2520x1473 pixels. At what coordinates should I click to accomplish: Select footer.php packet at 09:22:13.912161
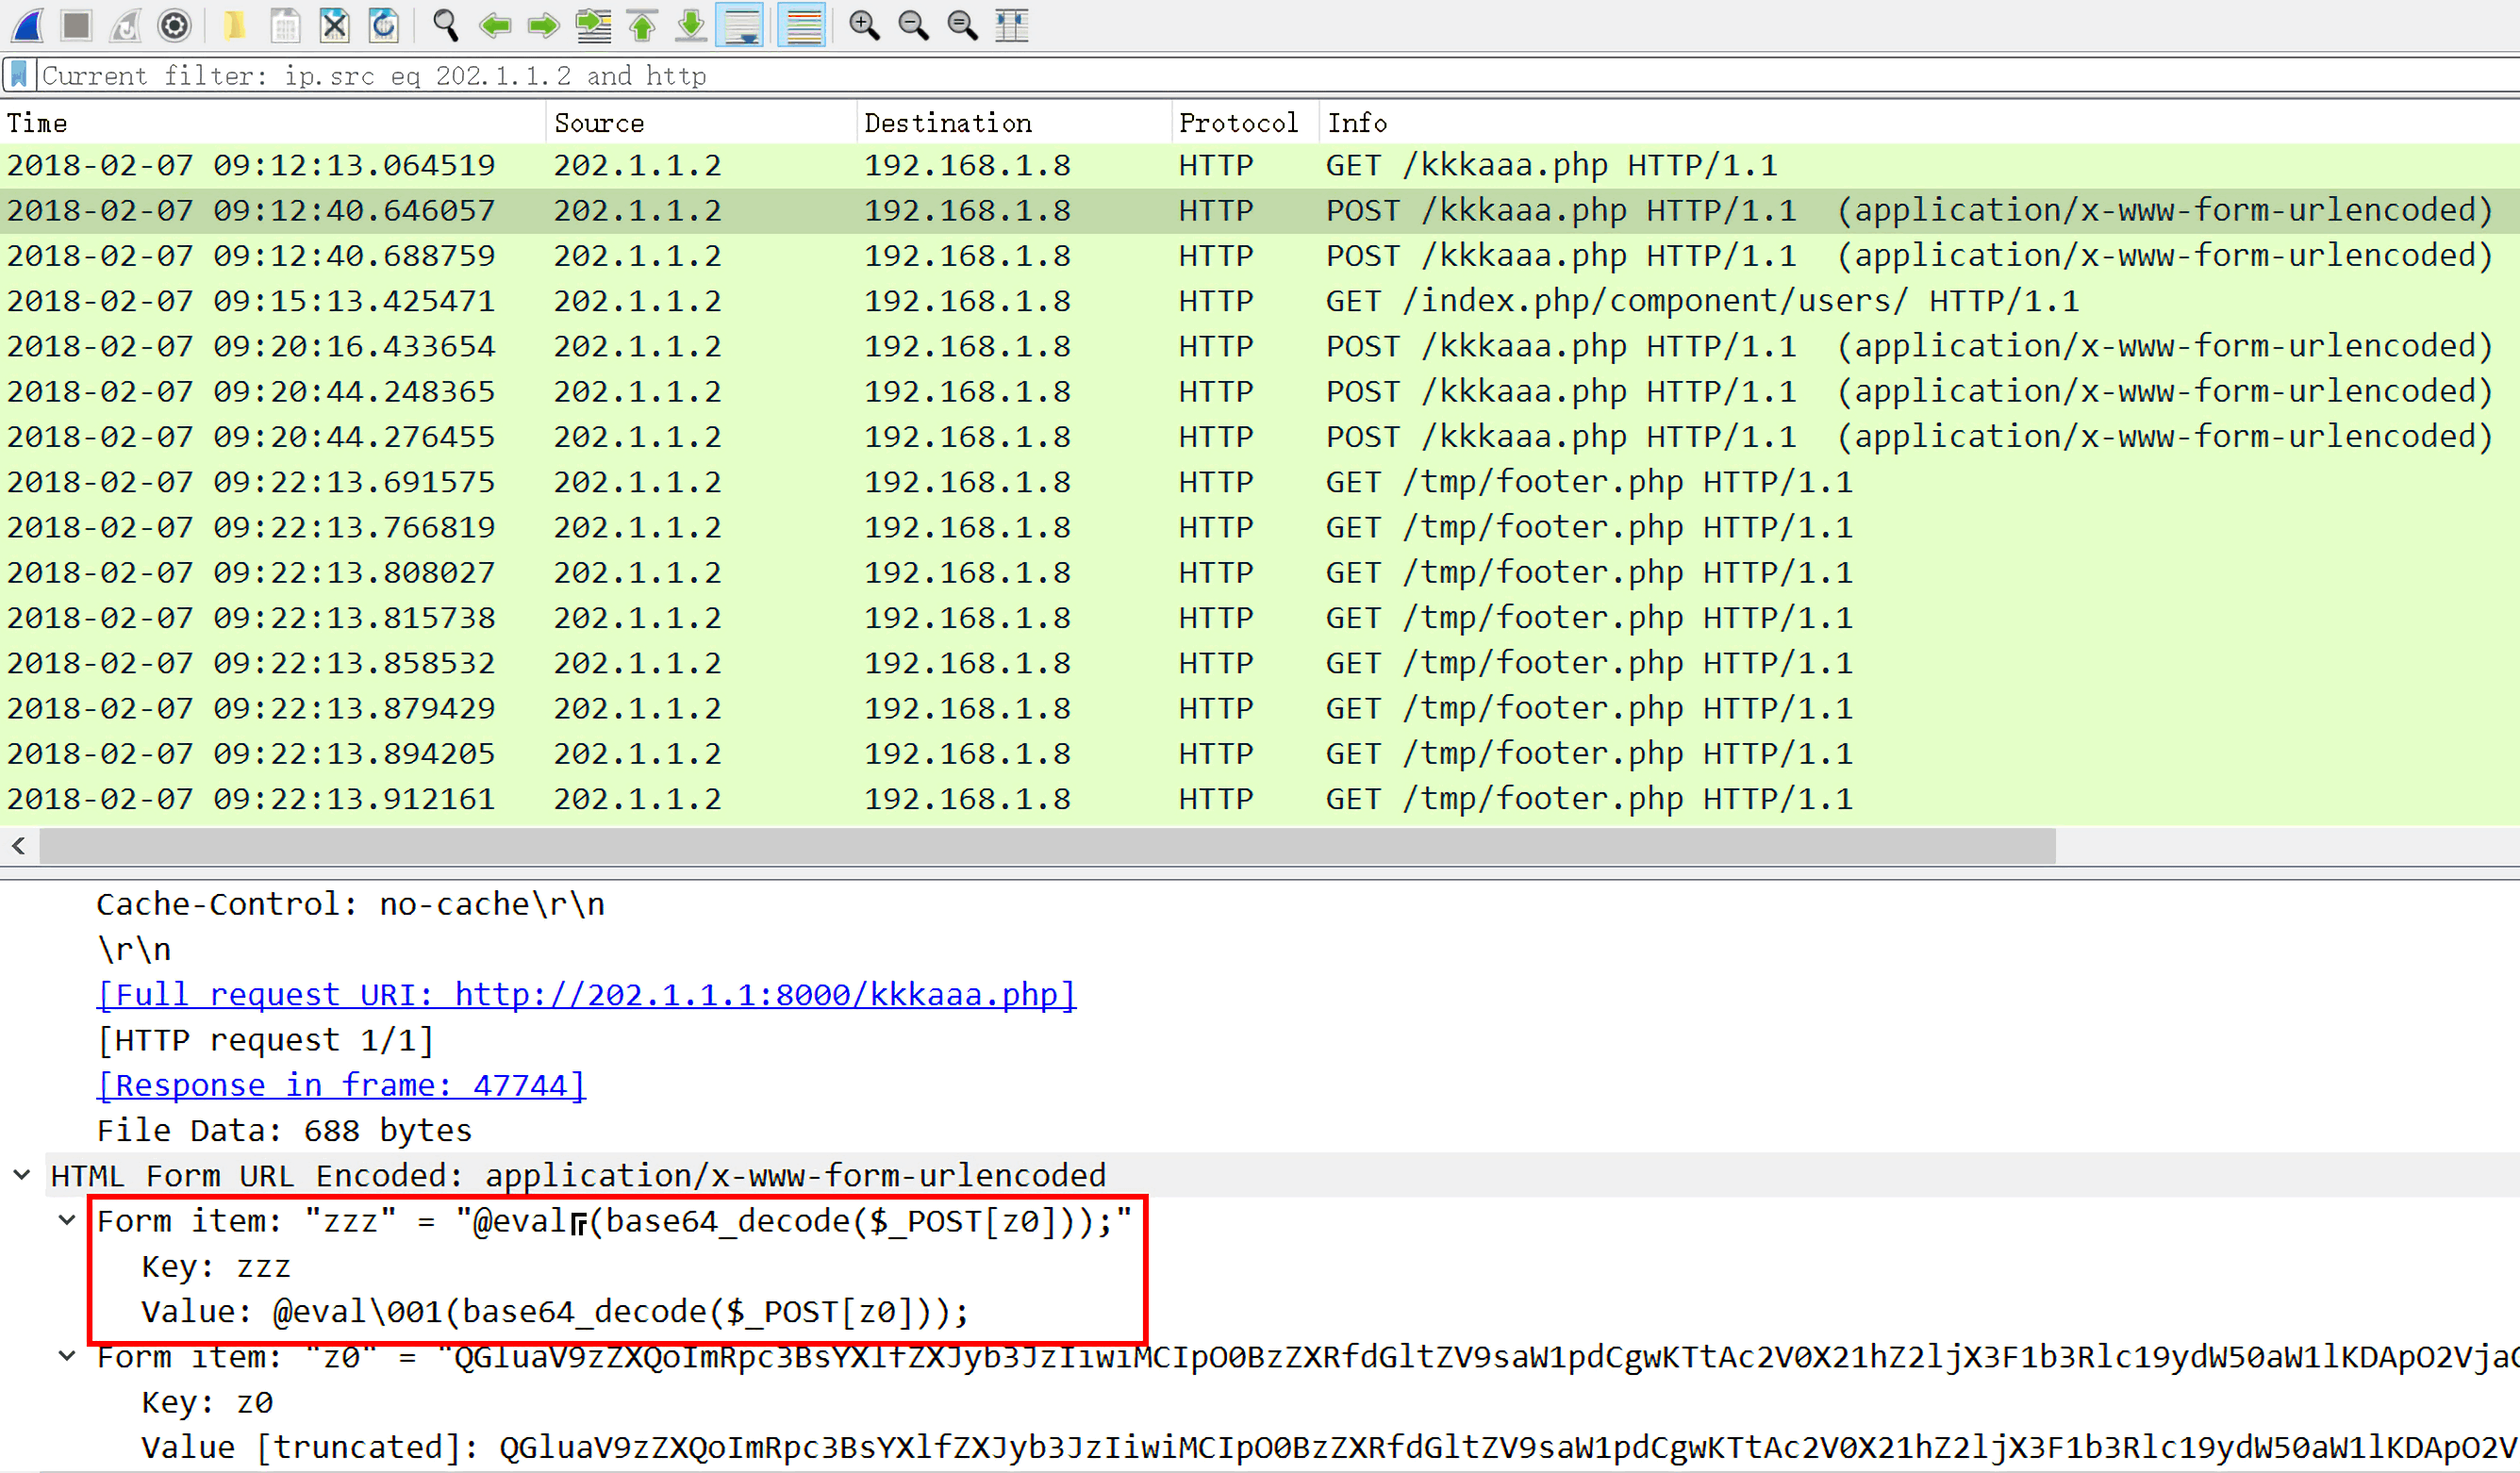point(1260,799)
